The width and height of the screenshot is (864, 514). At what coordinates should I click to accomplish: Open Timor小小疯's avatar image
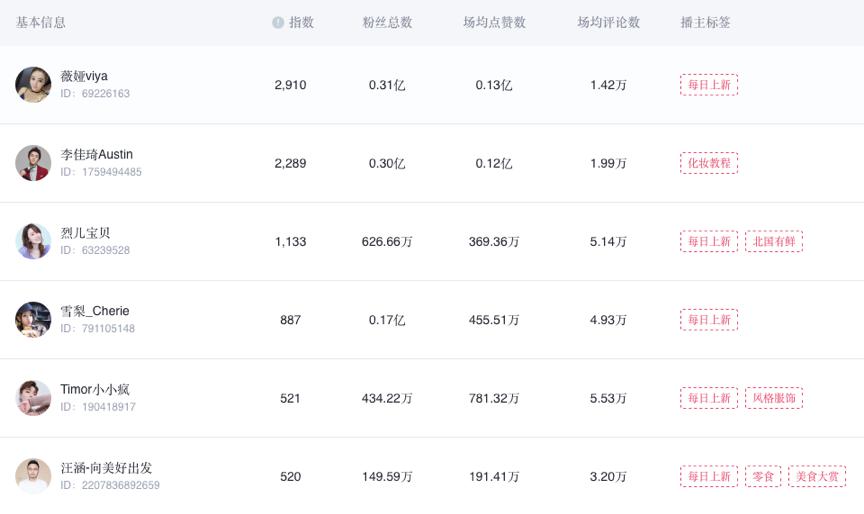click(x=33, y=398)
